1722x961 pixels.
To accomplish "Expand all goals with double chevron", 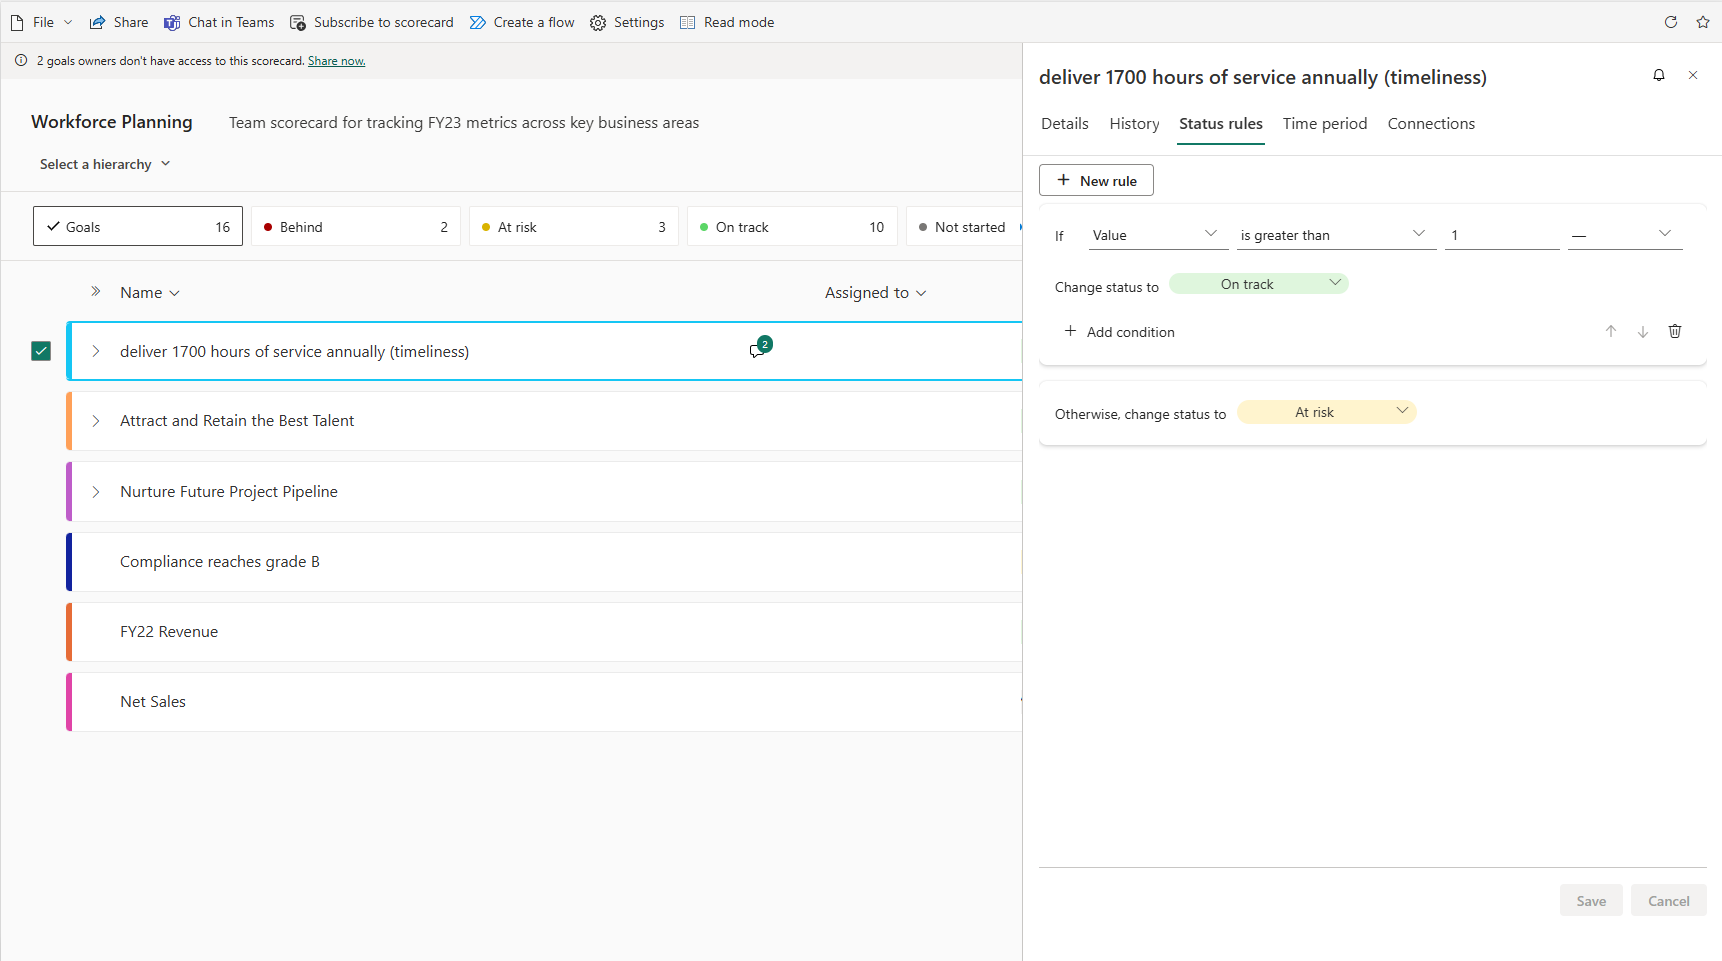I will 96,291.
